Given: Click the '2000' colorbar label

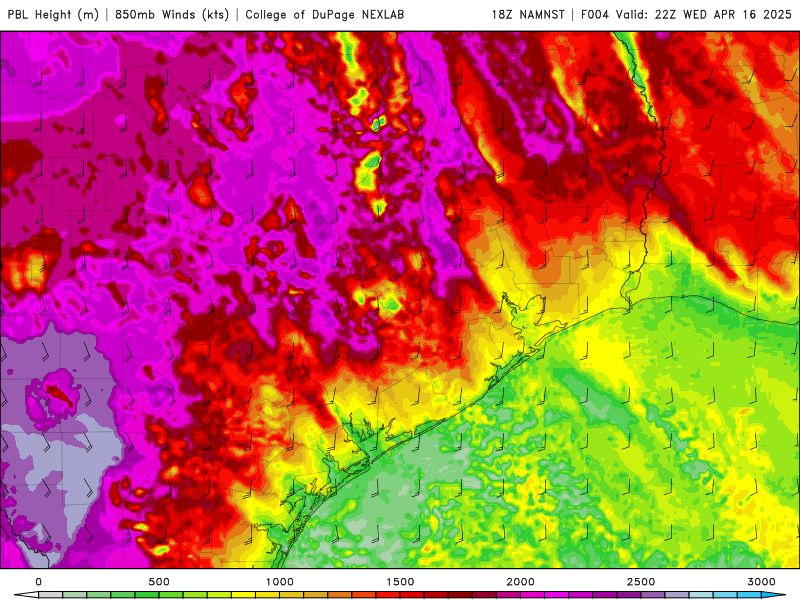Looking at the screenshot, I should [x=520, y=582].
